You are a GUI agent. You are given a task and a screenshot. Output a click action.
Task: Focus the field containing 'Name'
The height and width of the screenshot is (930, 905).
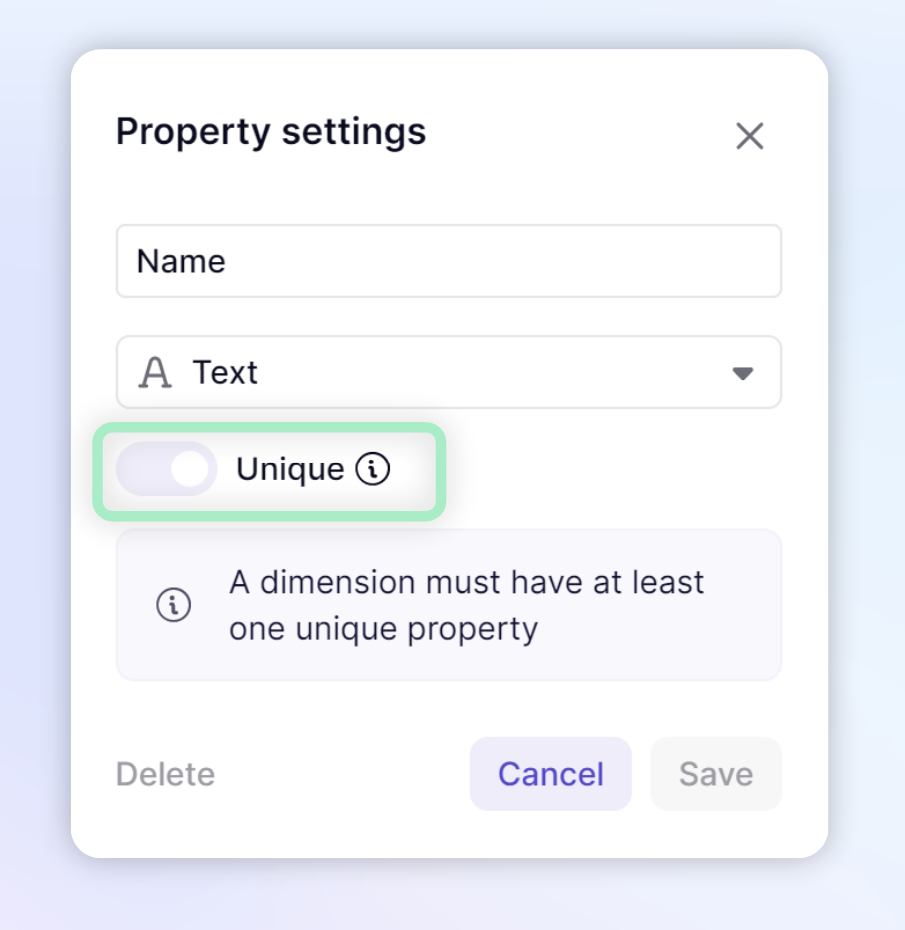pos(449,261)
